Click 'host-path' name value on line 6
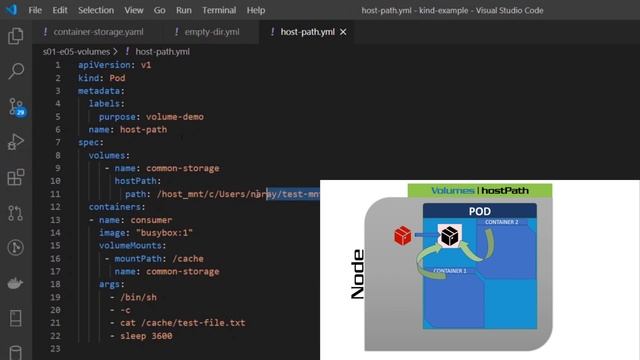 click(143, 129)
